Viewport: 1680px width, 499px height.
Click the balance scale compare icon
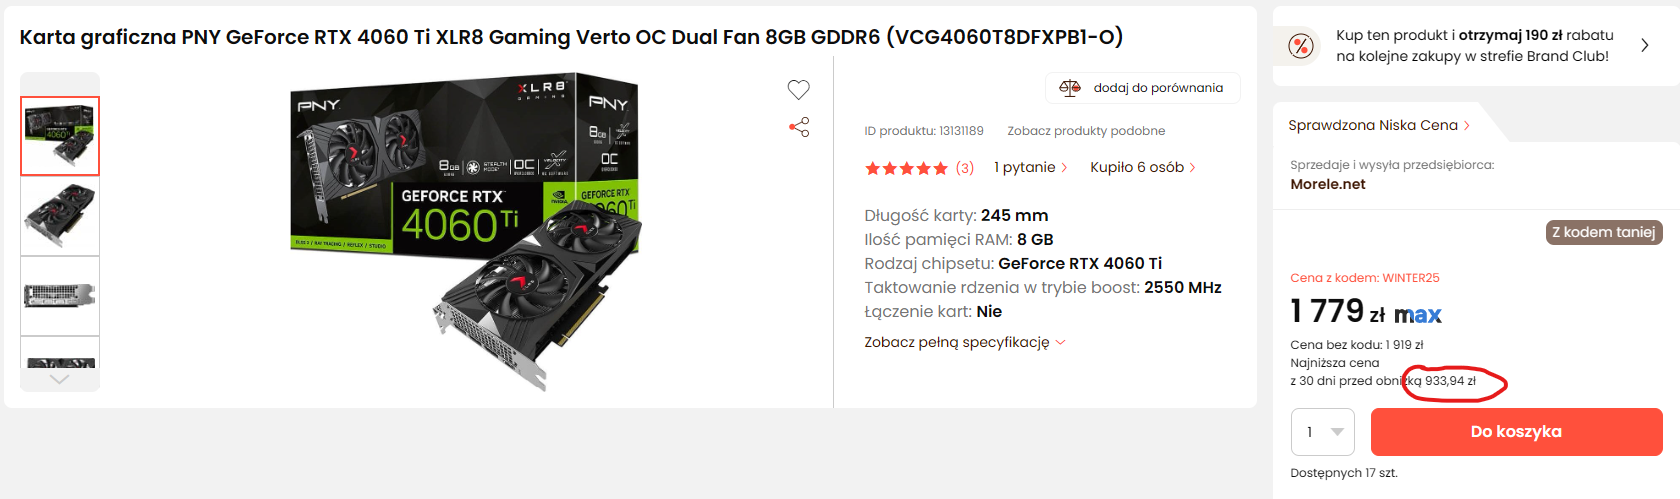(1070, 88)
